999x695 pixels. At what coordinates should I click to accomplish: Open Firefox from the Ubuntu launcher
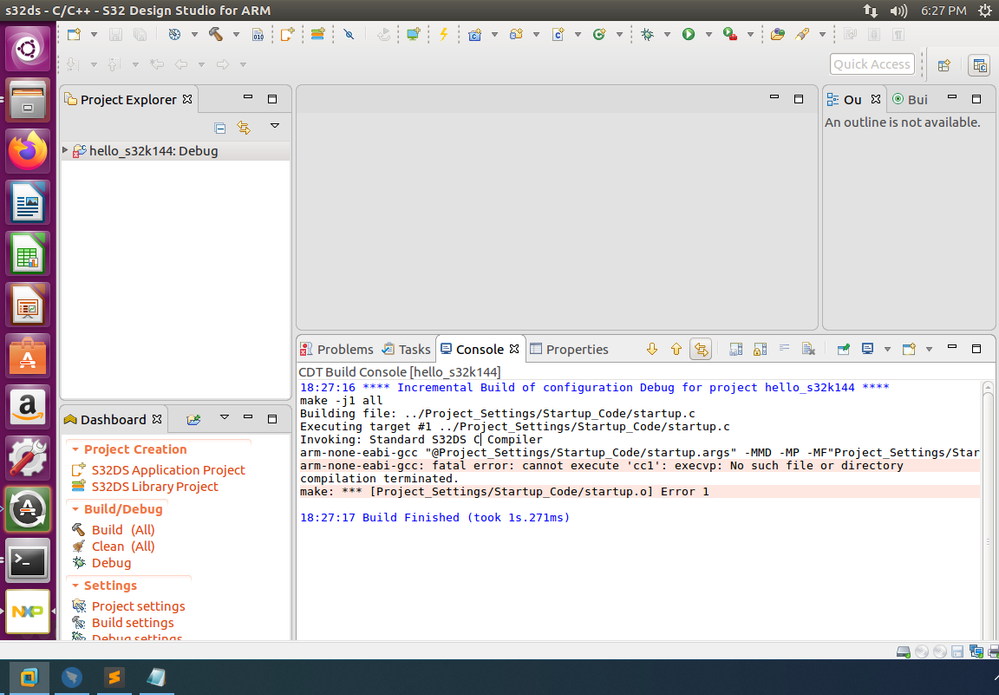pos(27,152)
